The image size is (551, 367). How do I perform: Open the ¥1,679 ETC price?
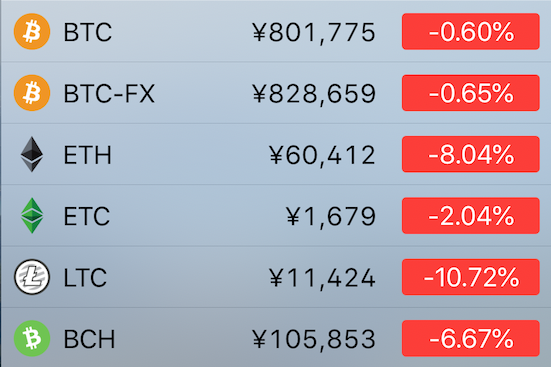331,217
